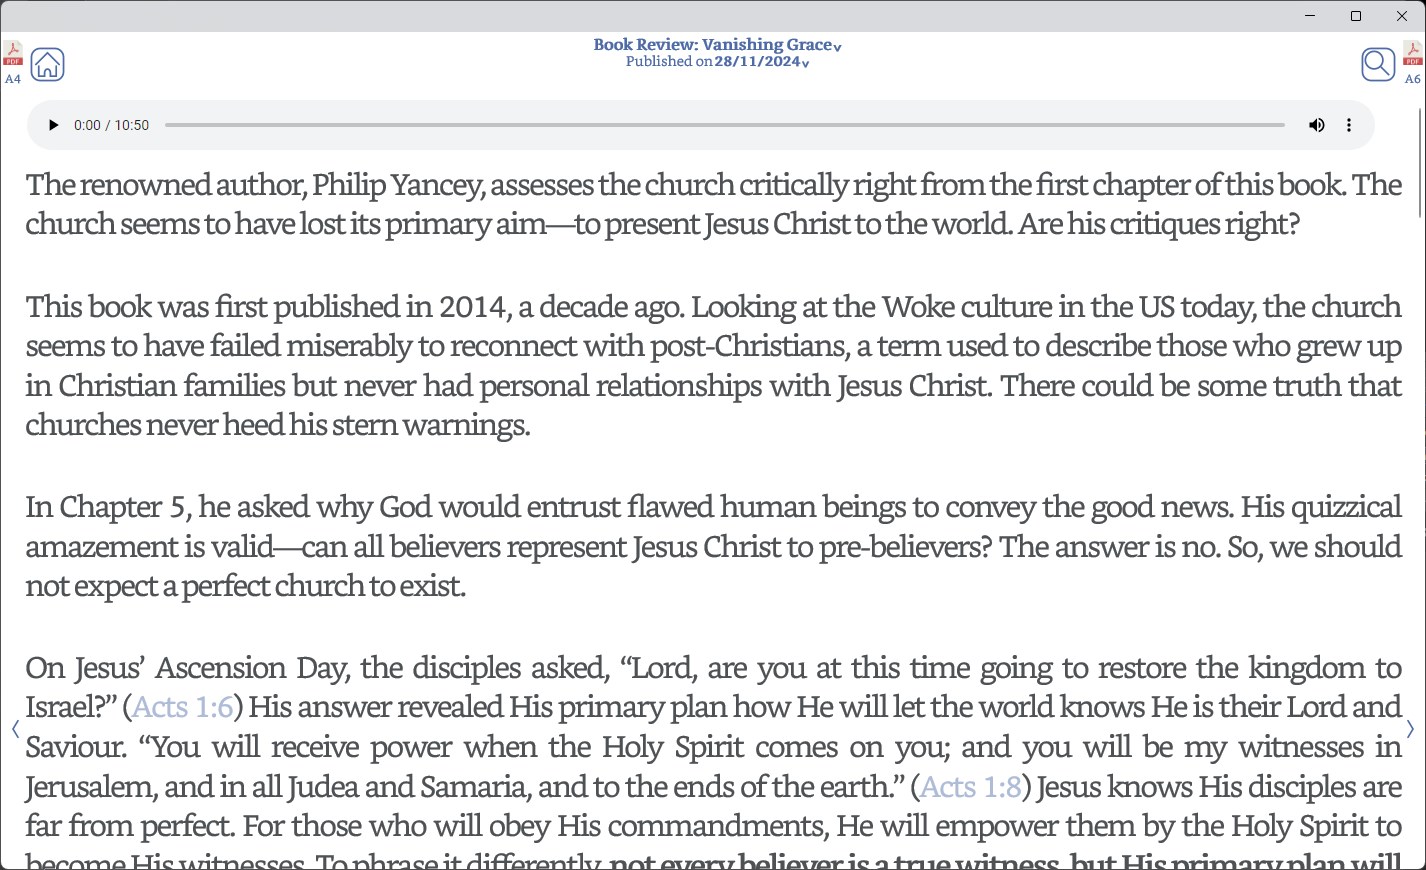This screenshot has height=870, width=1426.
Task: Expand the Book Review: Vanishing Grace title dropdown
Action: tap(717, 45)
